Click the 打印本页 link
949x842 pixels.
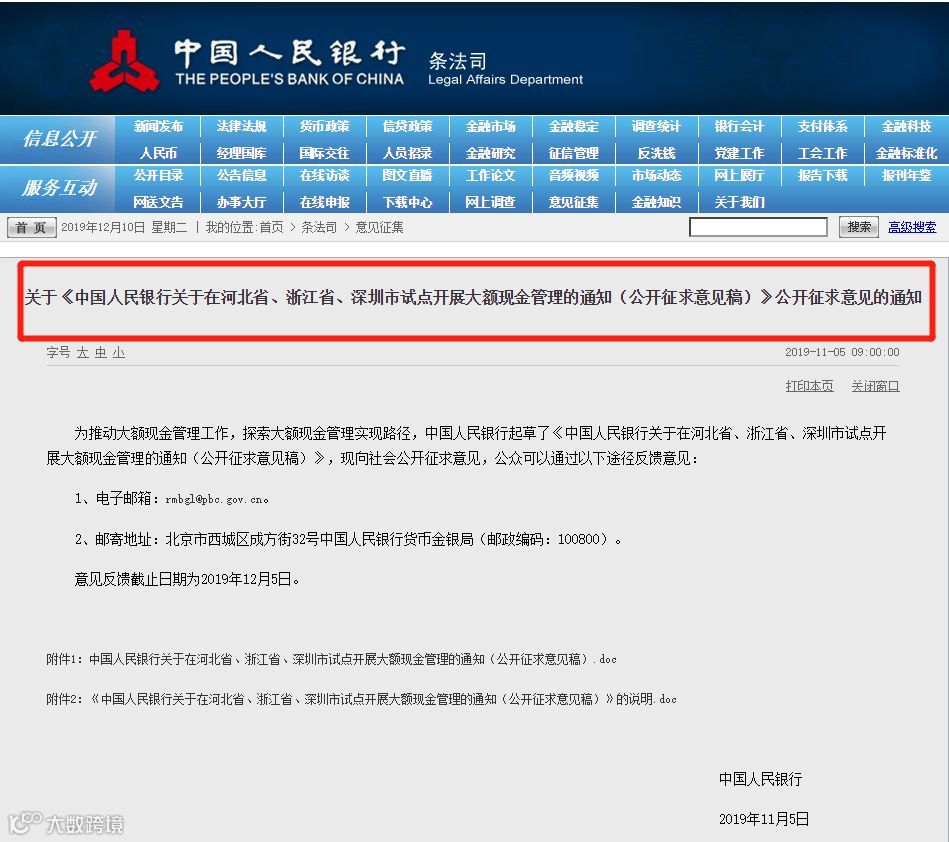tap(809, 386)
